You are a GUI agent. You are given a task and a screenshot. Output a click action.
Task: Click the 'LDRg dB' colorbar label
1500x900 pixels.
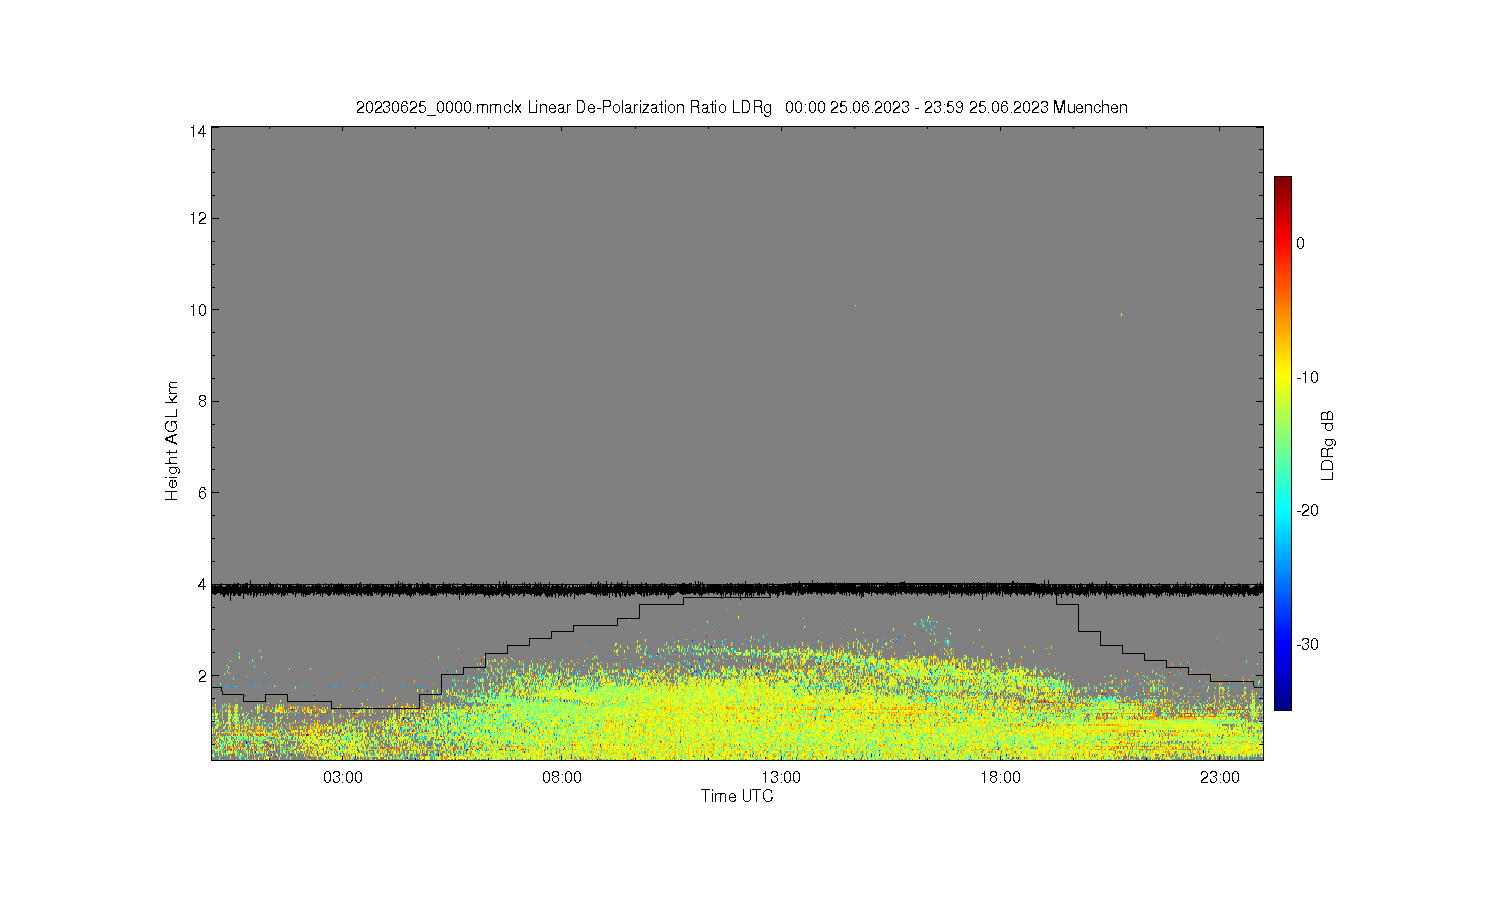pyautogui.click(x=1328, y=446)
